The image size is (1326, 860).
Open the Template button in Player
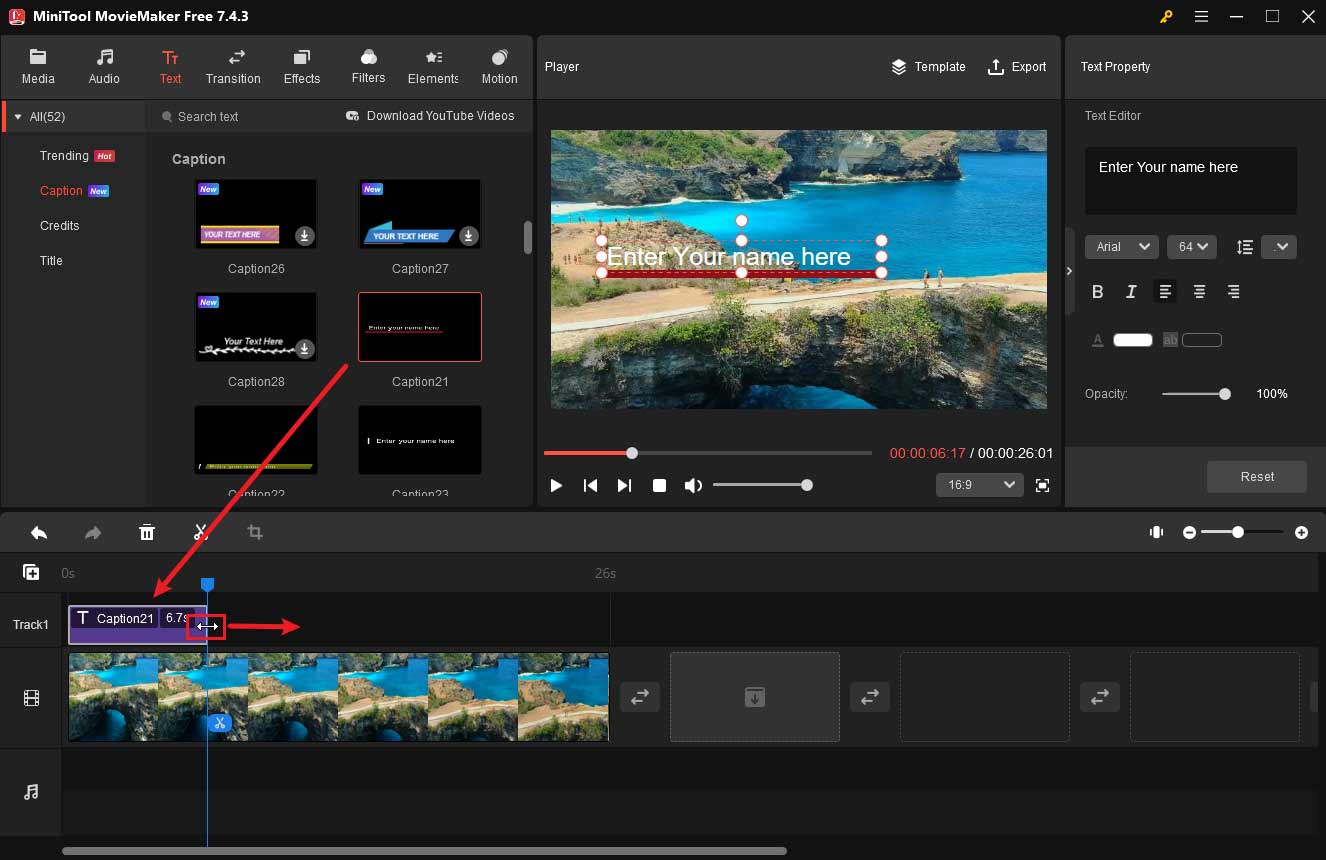(928, 67)
